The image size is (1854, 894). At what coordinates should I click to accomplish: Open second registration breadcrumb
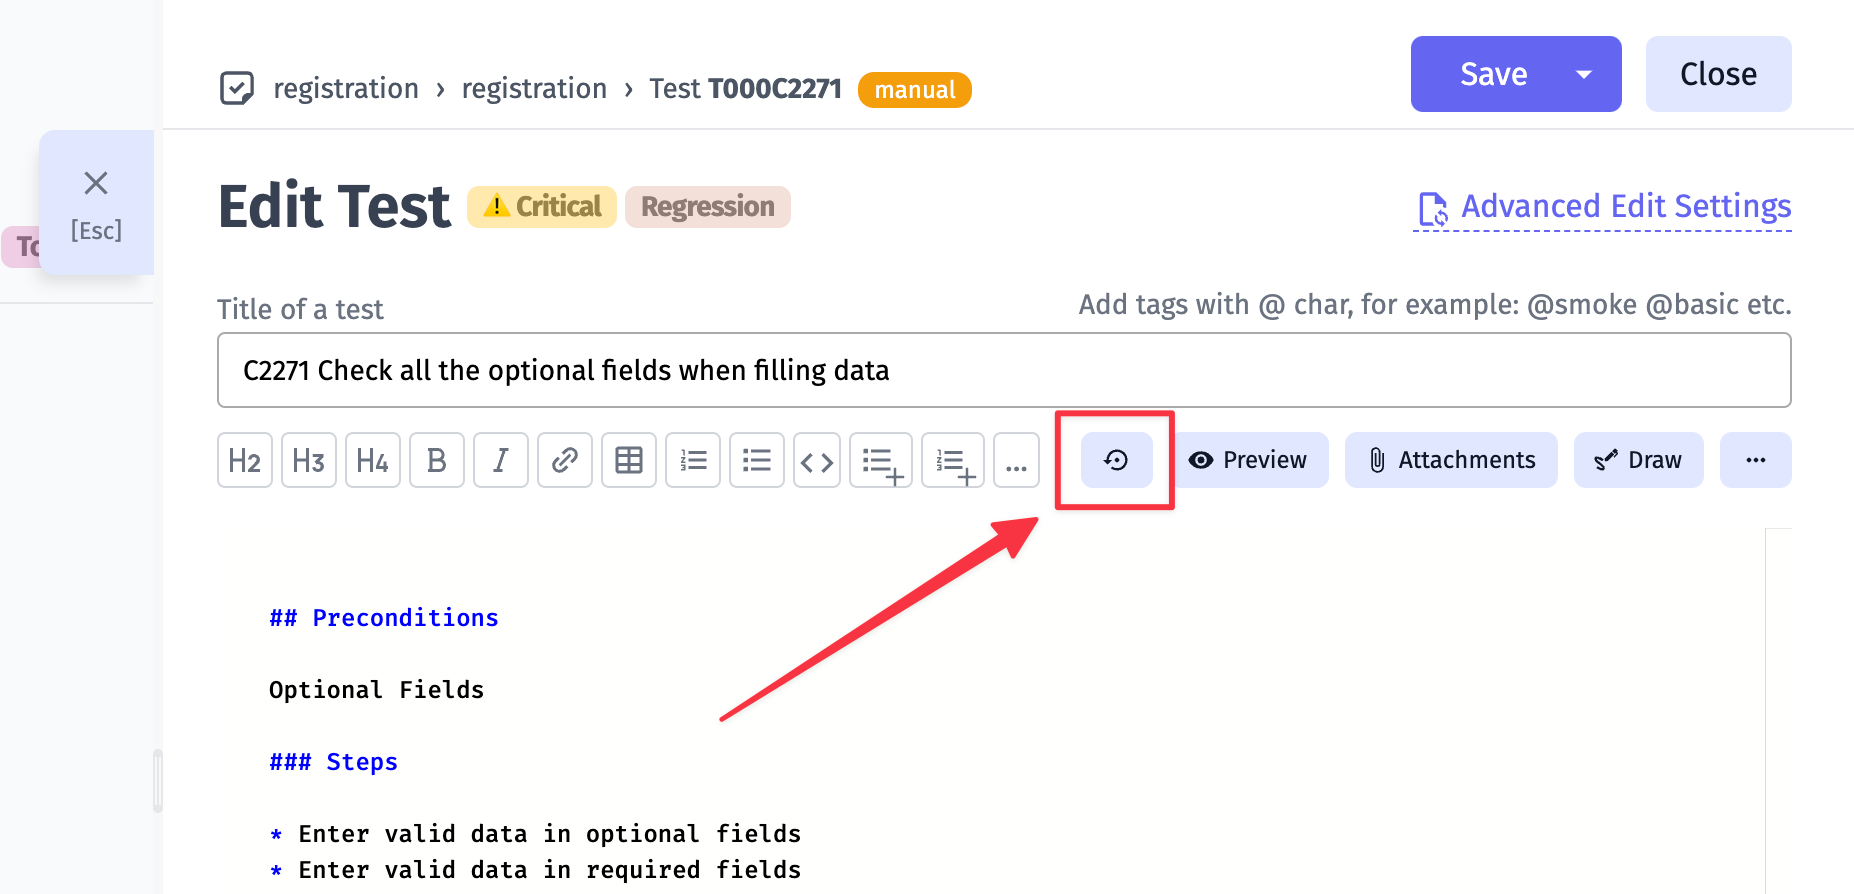(534, 89)
